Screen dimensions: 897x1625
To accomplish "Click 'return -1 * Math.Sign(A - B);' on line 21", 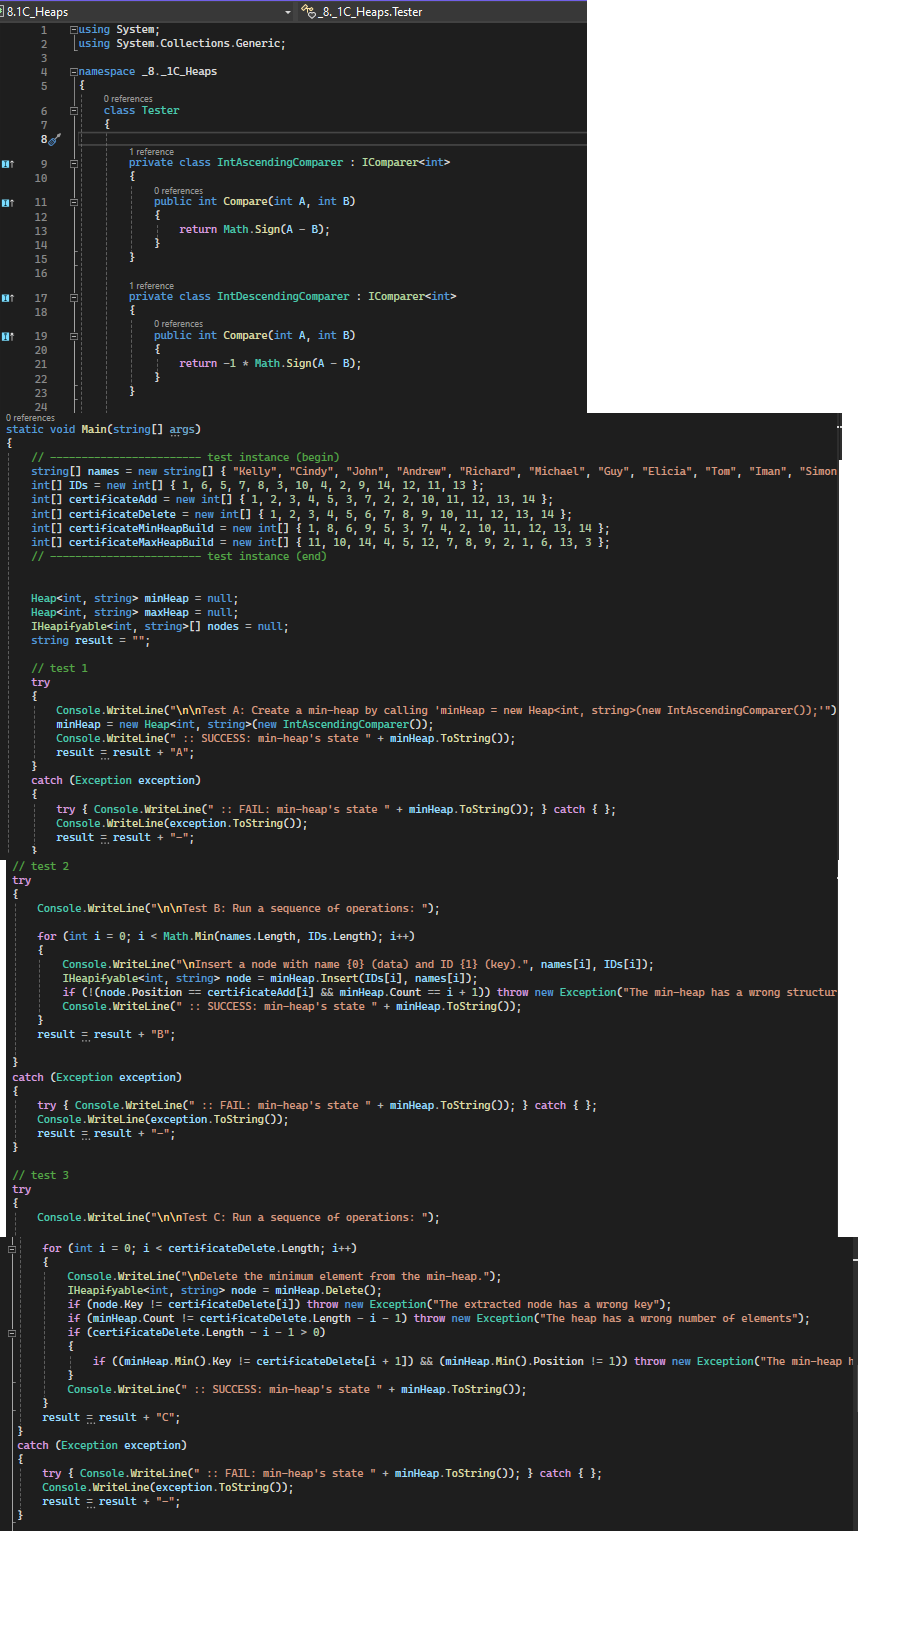I will tap(270, 363).
